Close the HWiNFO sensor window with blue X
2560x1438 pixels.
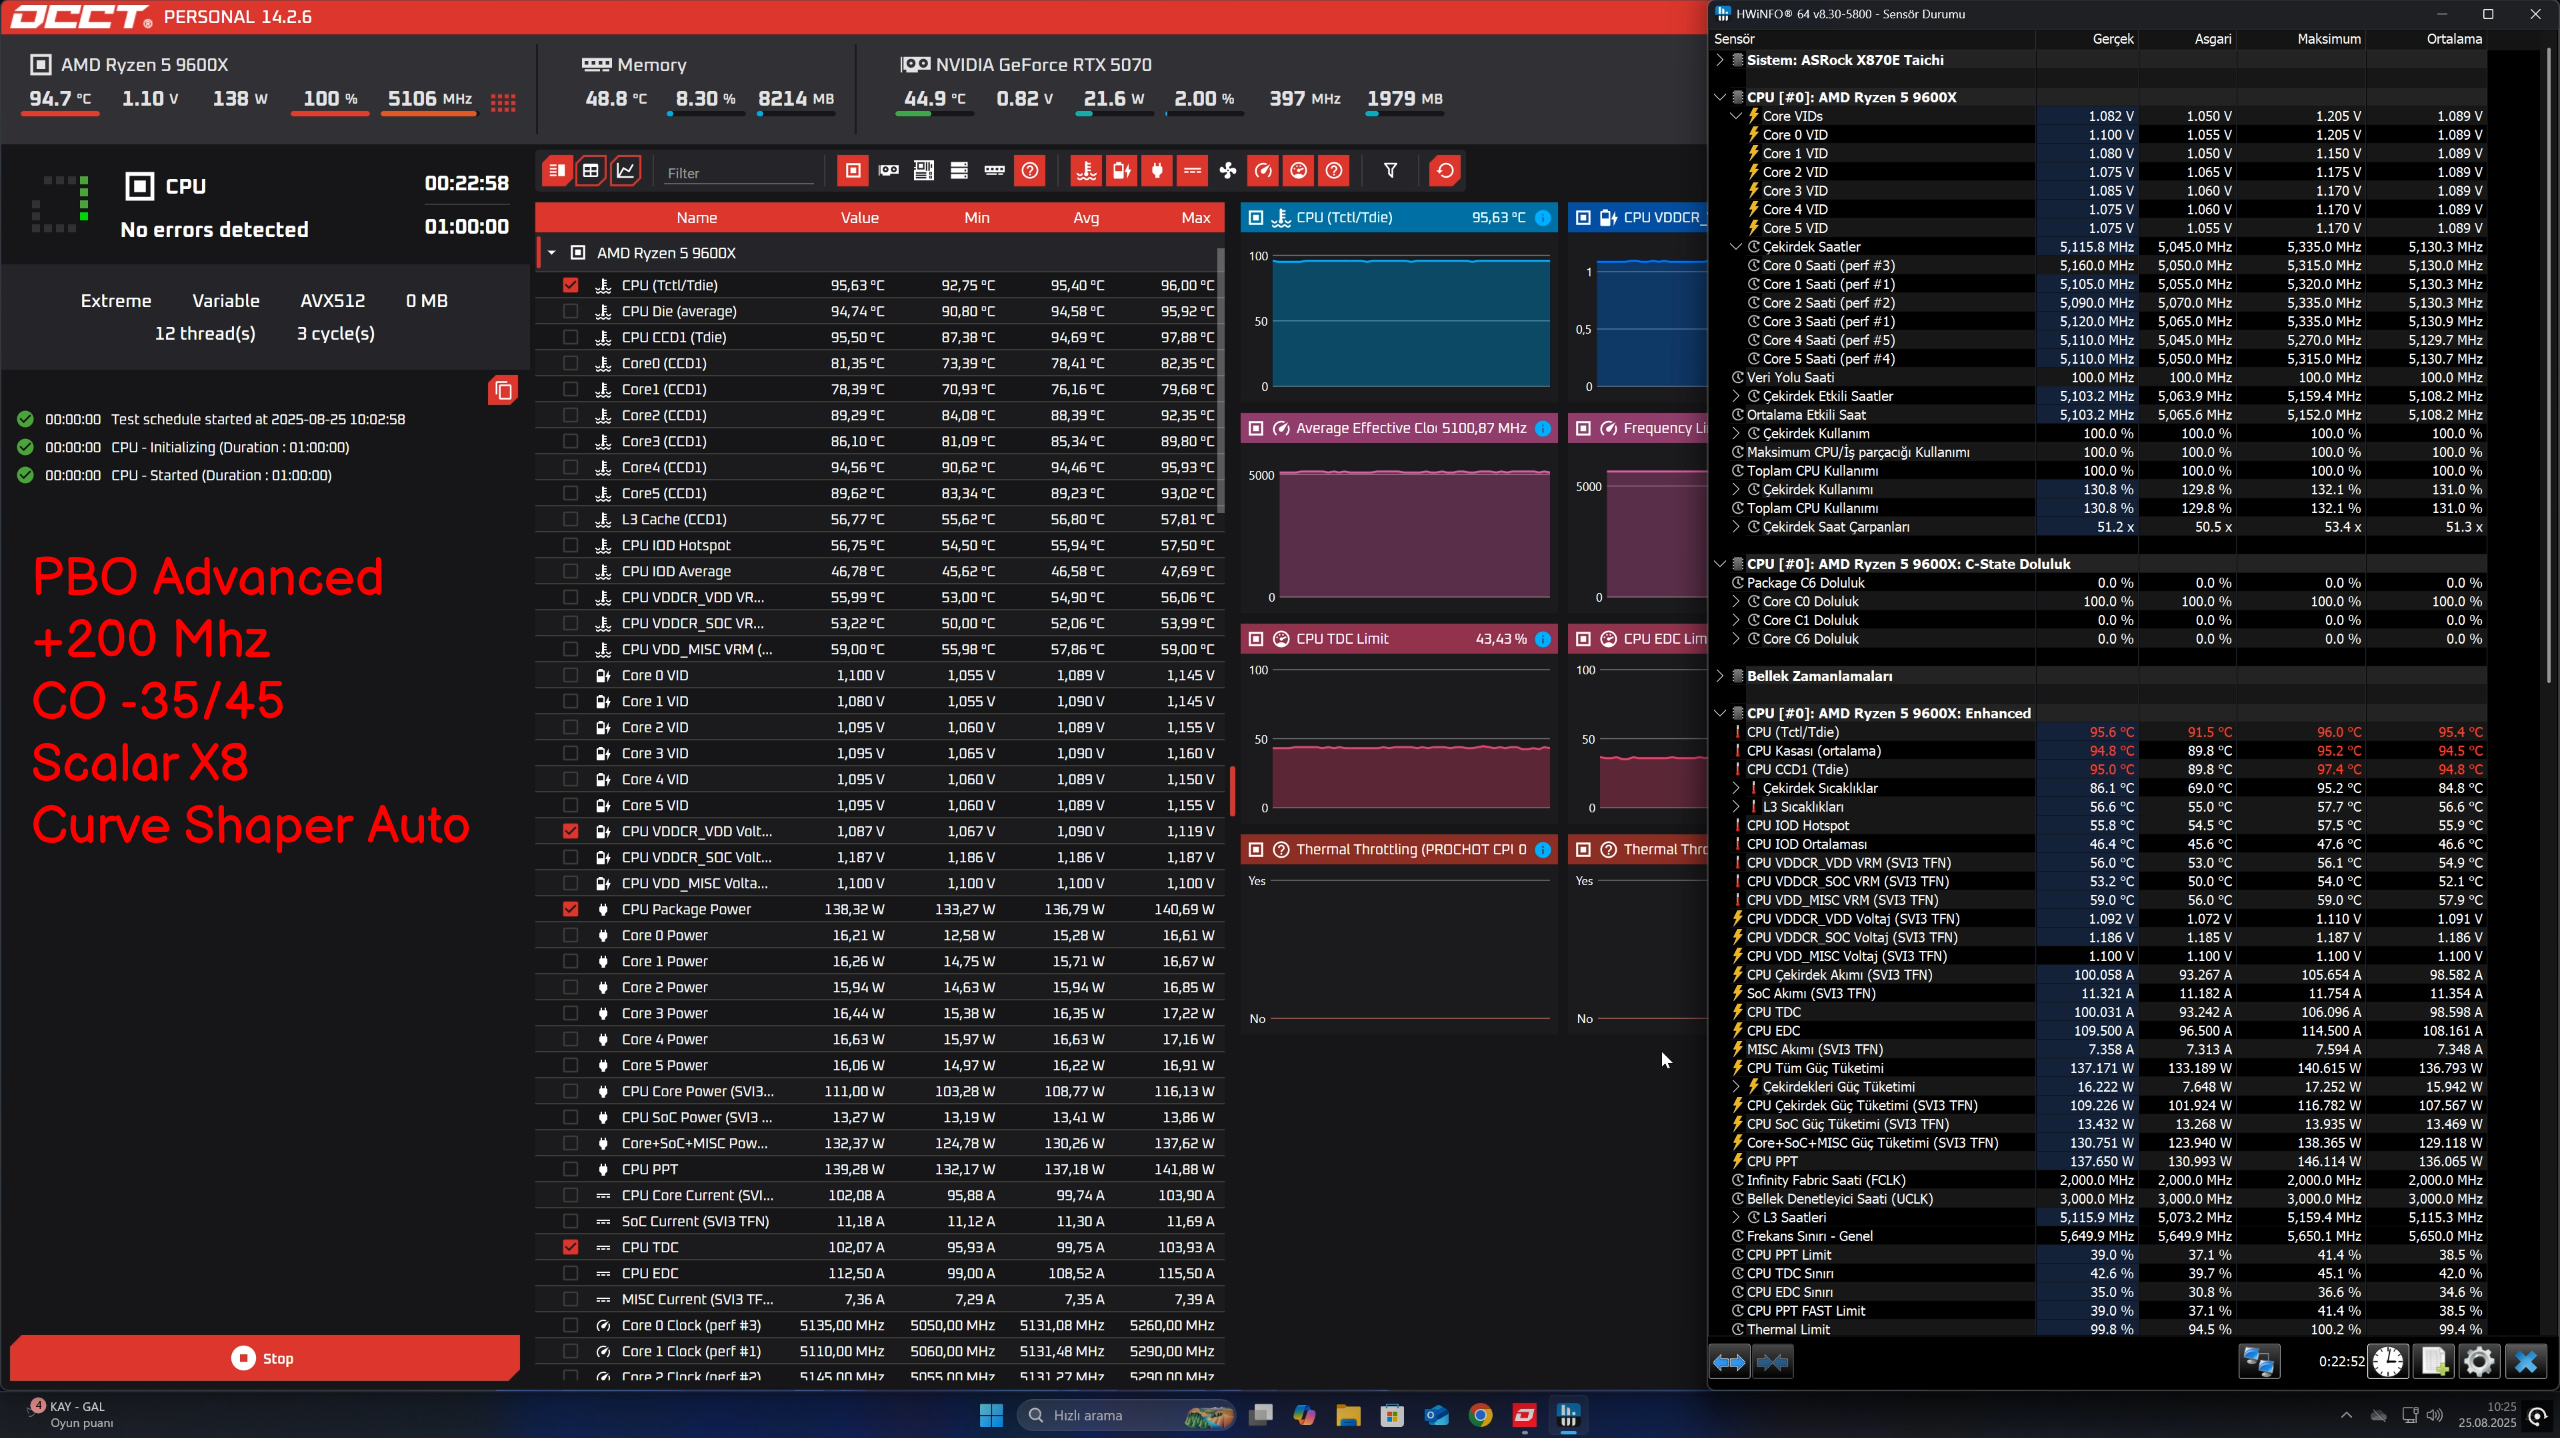2525,1361
